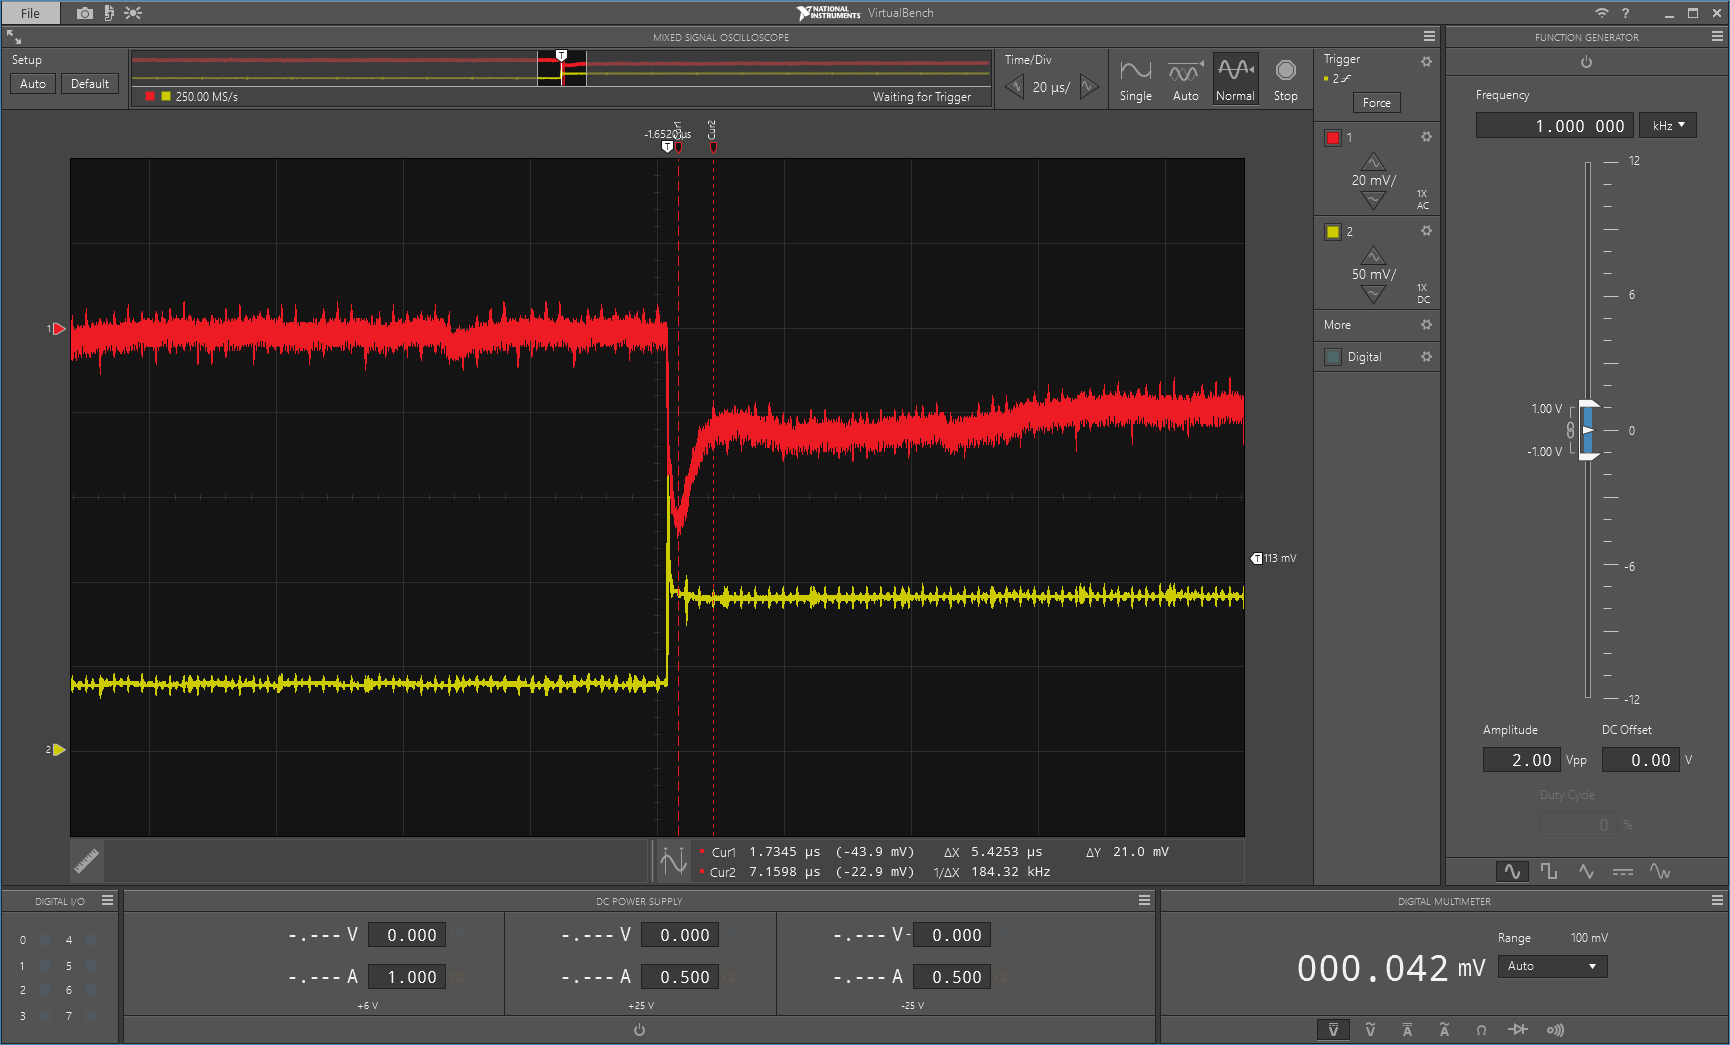Select Normal acquisition mode

(x=1236, y=79)
